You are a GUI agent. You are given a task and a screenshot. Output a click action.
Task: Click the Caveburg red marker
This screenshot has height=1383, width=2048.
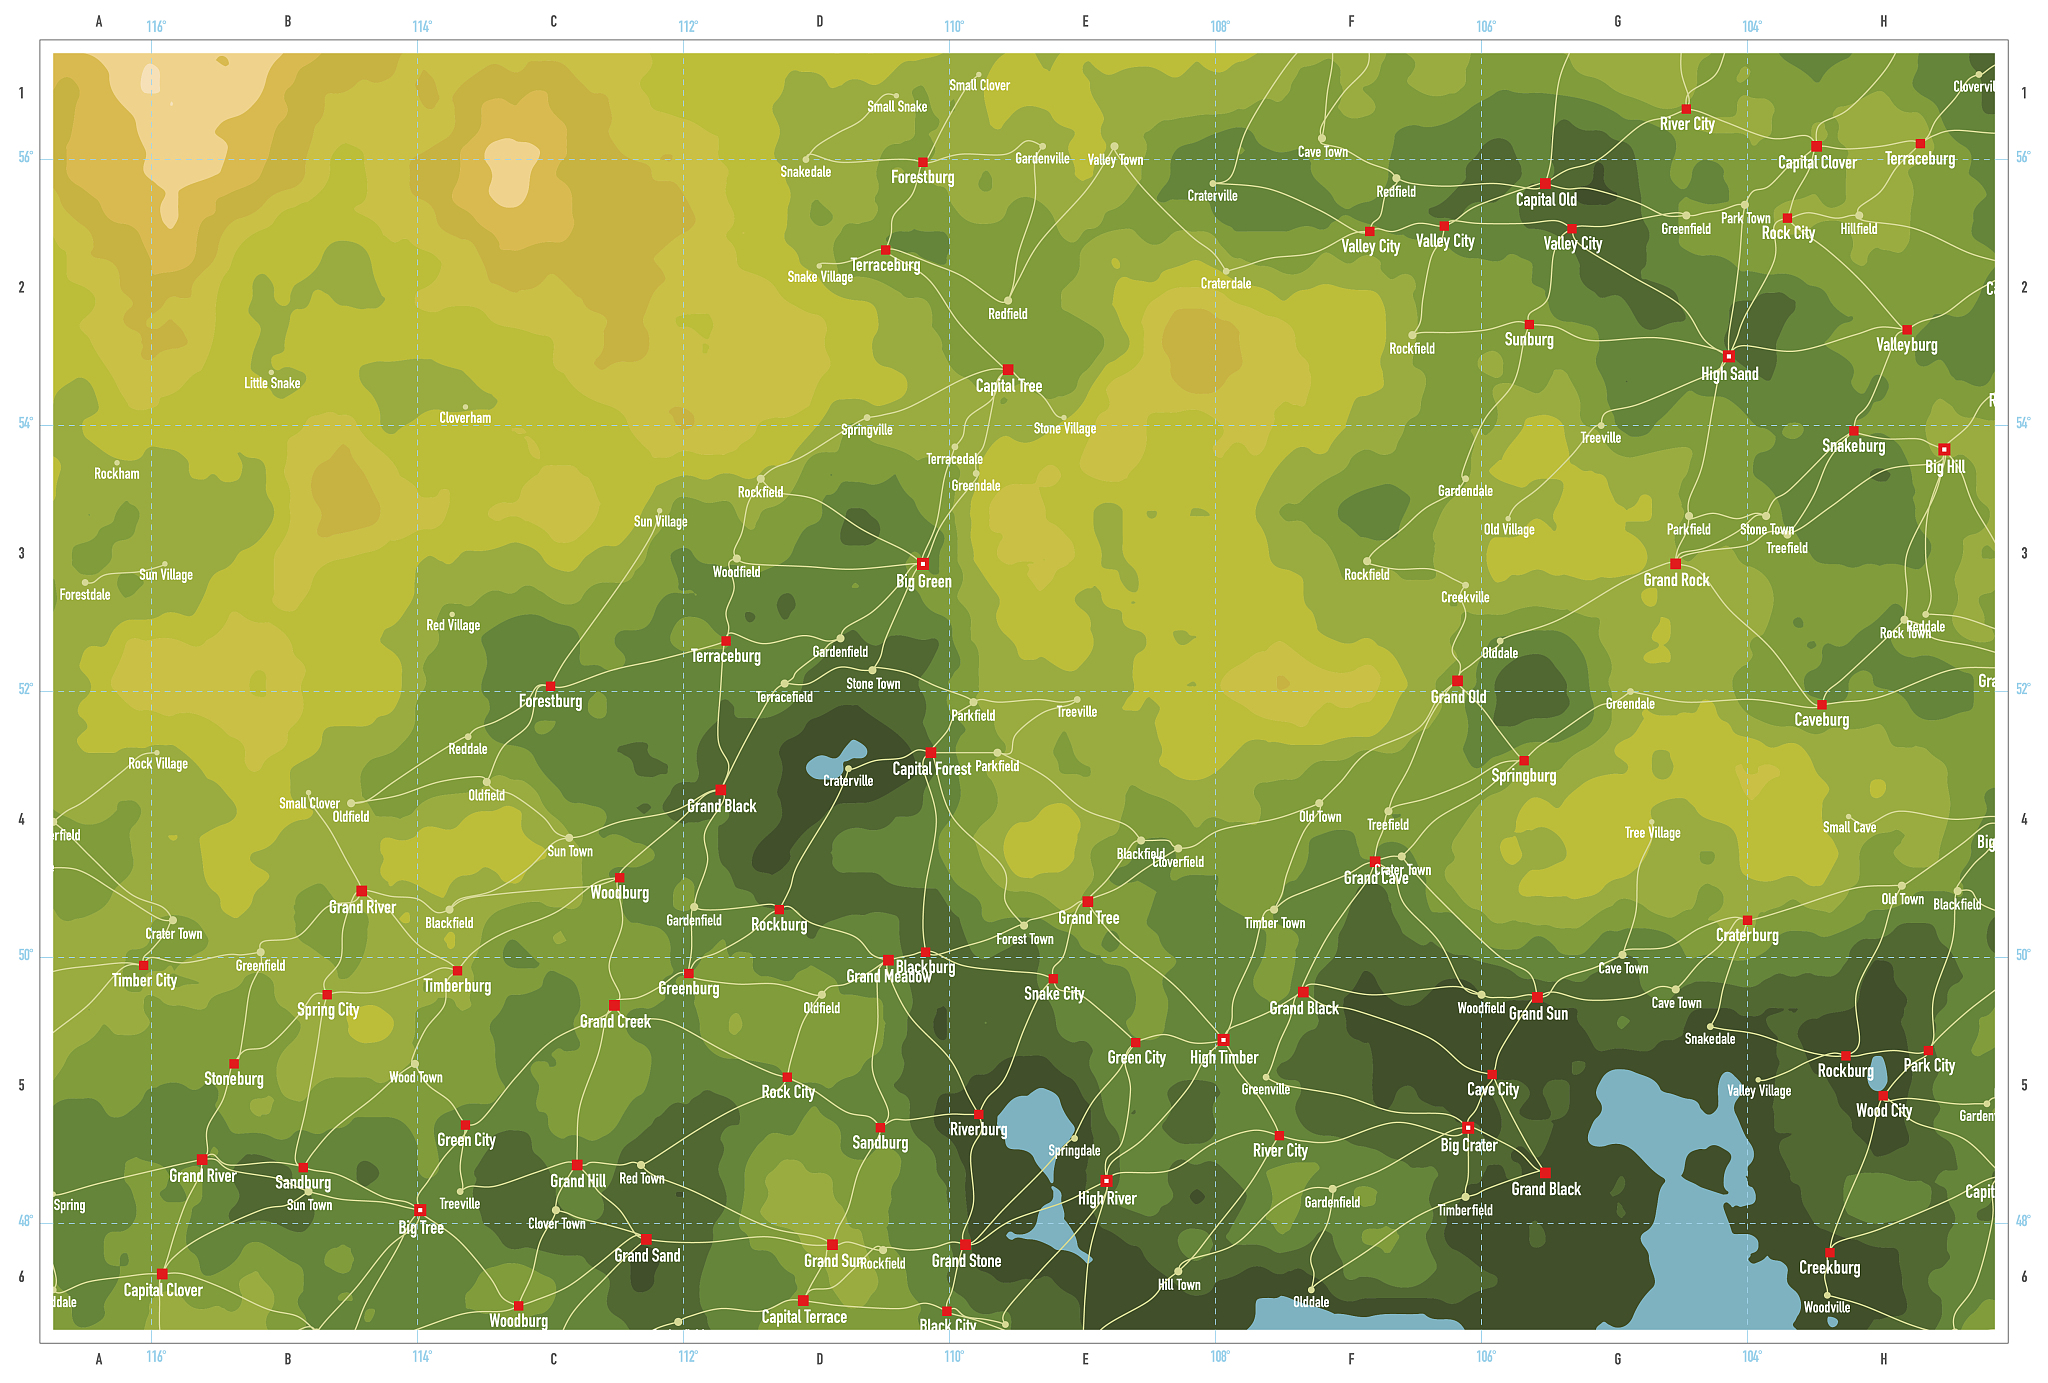coord(1822,705)
